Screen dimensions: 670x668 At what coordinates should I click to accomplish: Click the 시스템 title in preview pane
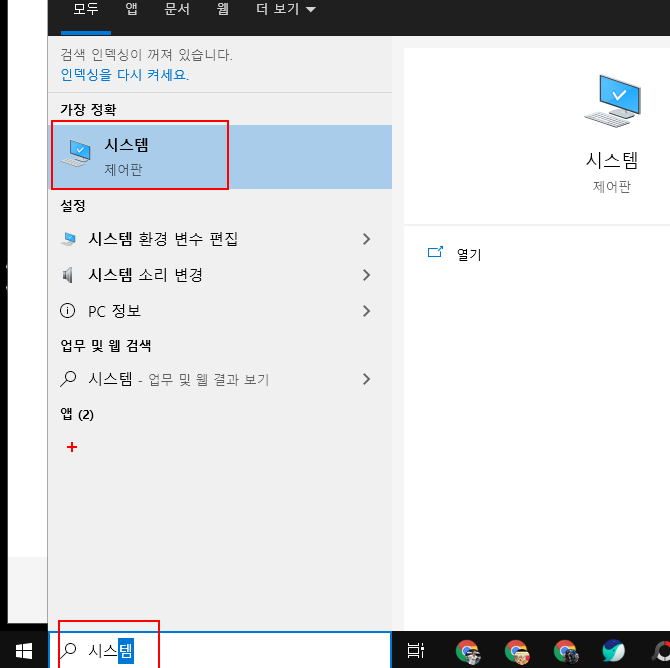[x=612, y=161]
